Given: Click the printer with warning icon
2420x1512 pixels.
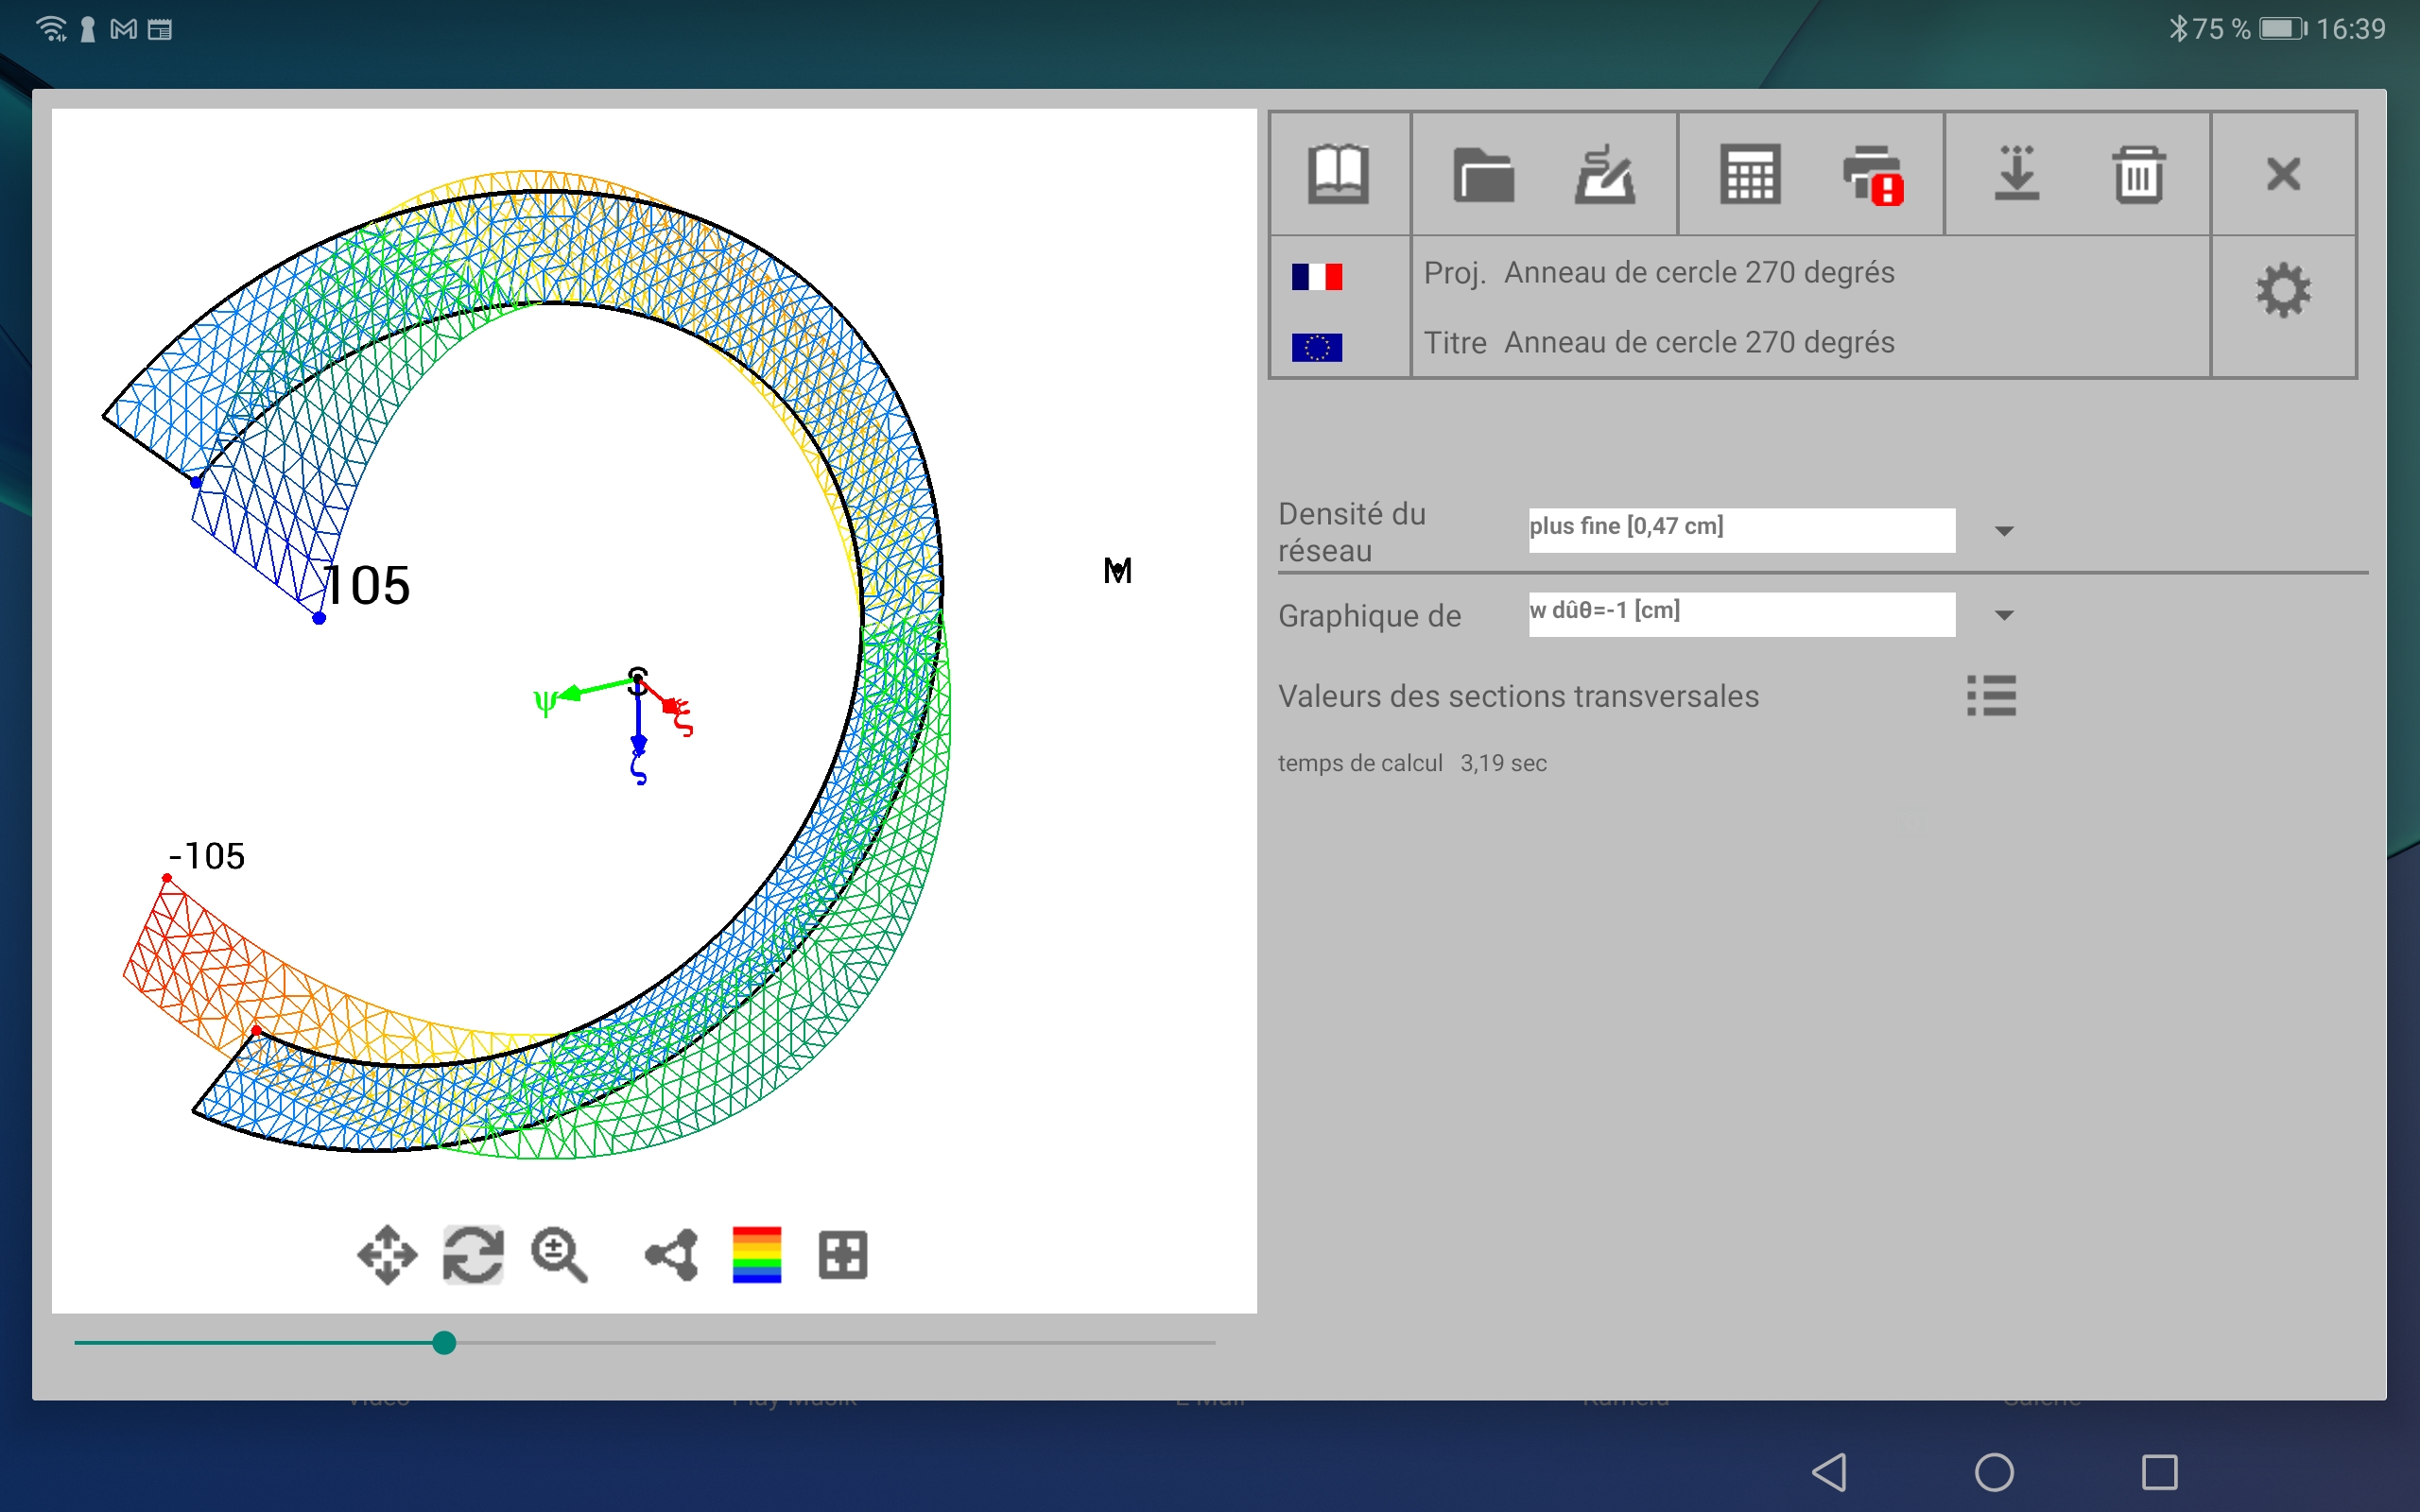Looking at the screenshot, I should (x=1872, y=175).
